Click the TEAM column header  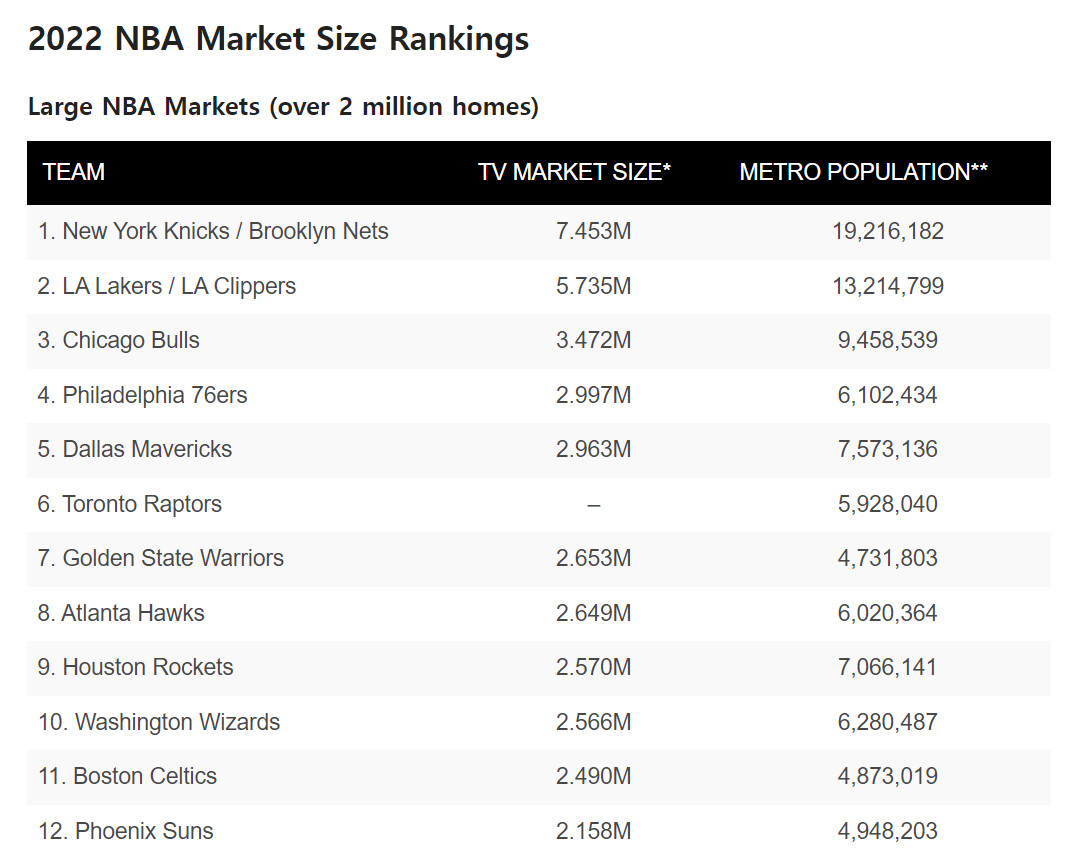(74, 172)
